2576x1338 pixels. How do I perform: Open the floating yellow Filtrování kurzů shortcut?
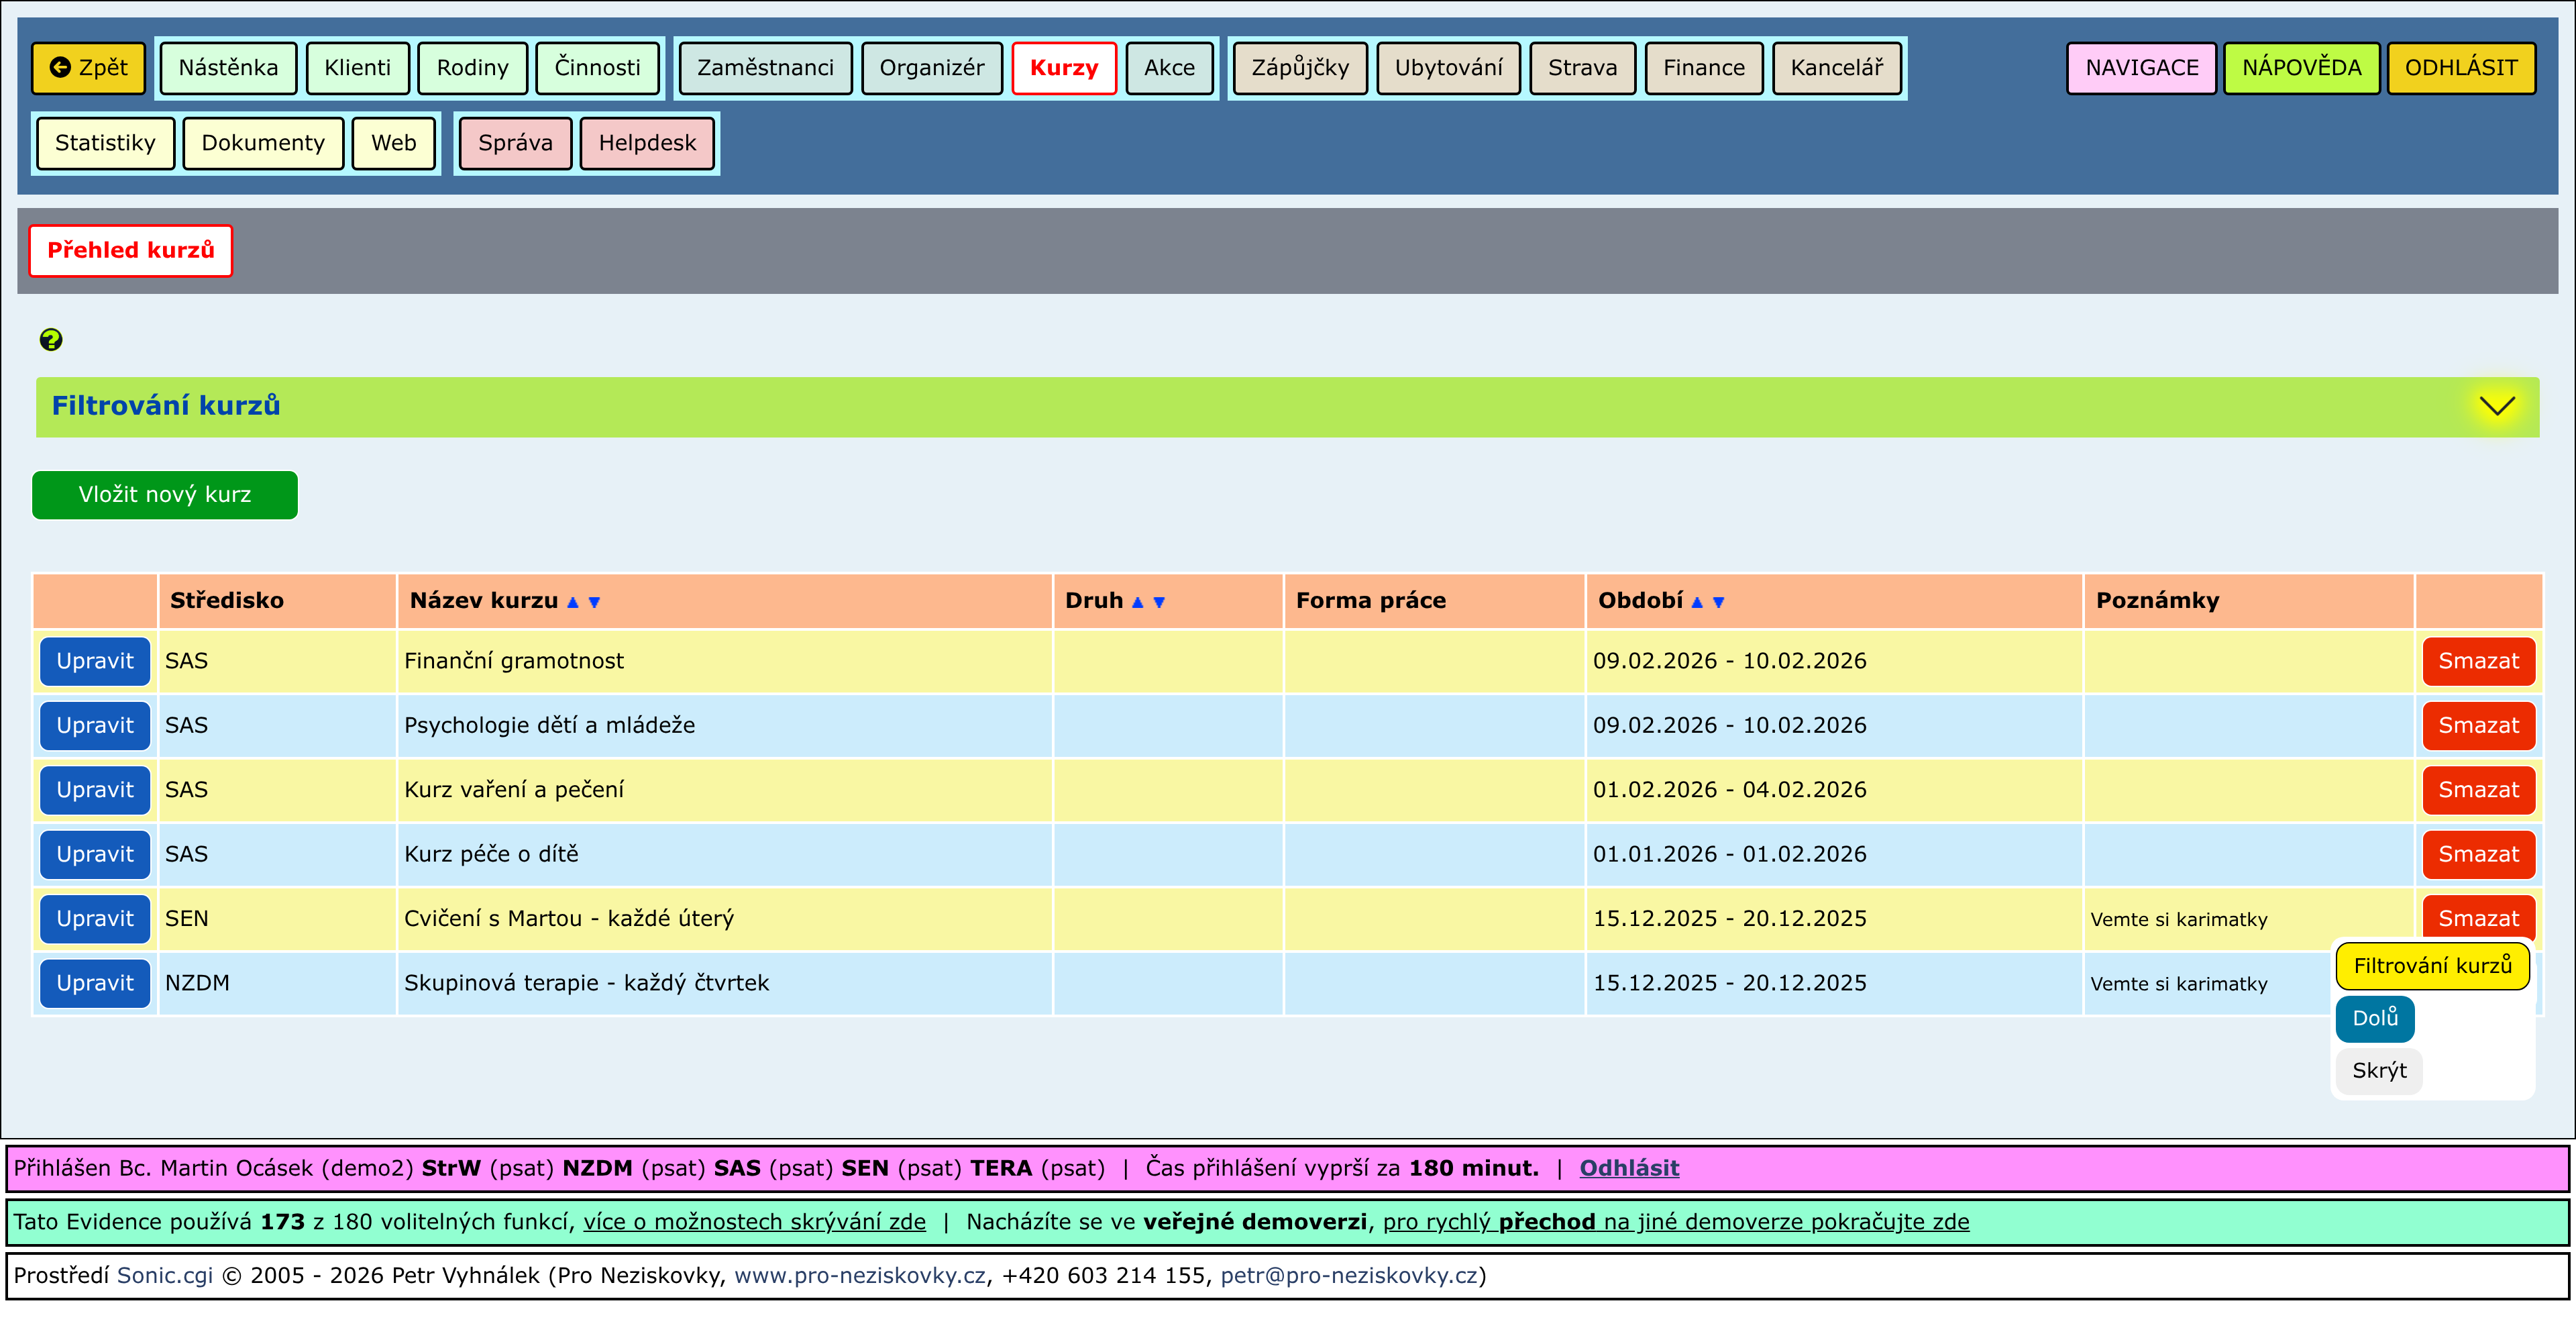[2432, 966]
